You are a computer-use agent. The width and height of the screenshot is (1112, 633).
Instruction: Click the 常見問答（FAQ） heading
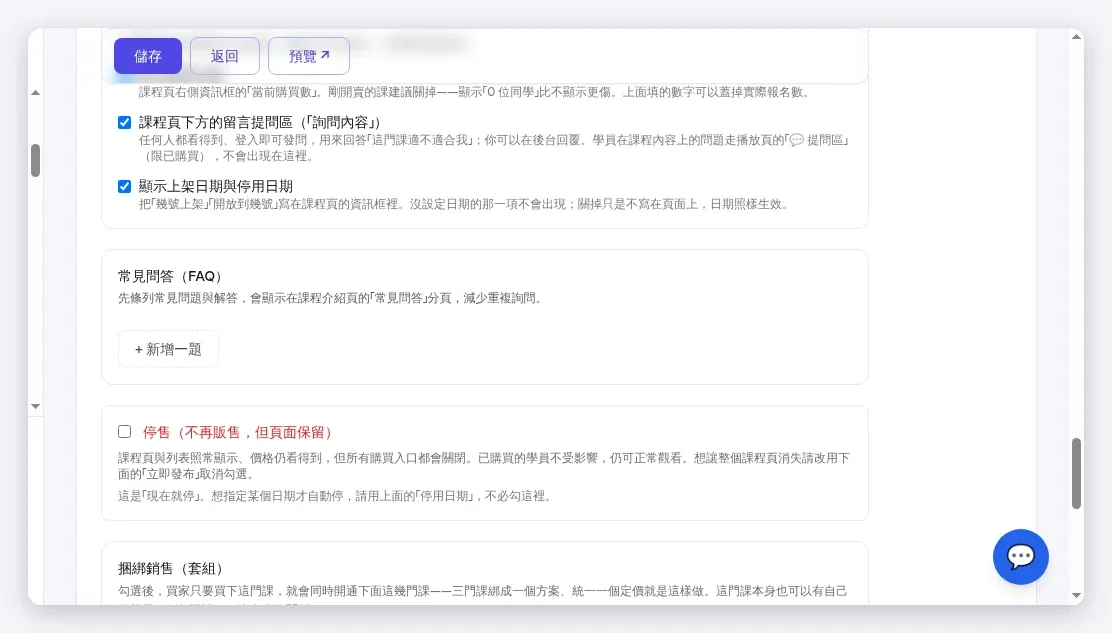pyautogui.click(x=172, y=276)
